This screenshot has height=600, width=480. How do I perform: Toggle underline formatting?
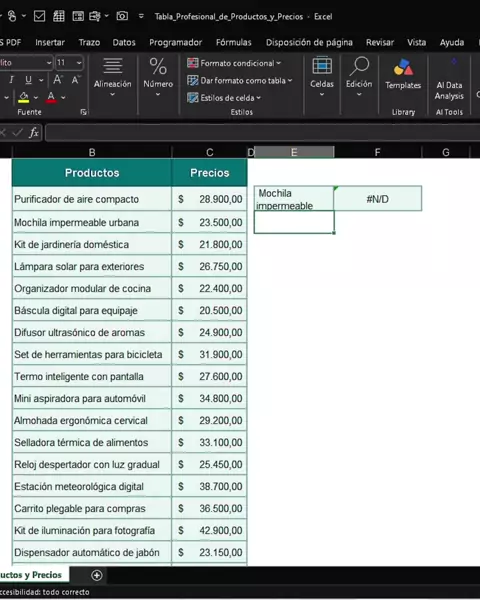click(x=28, y=80)
